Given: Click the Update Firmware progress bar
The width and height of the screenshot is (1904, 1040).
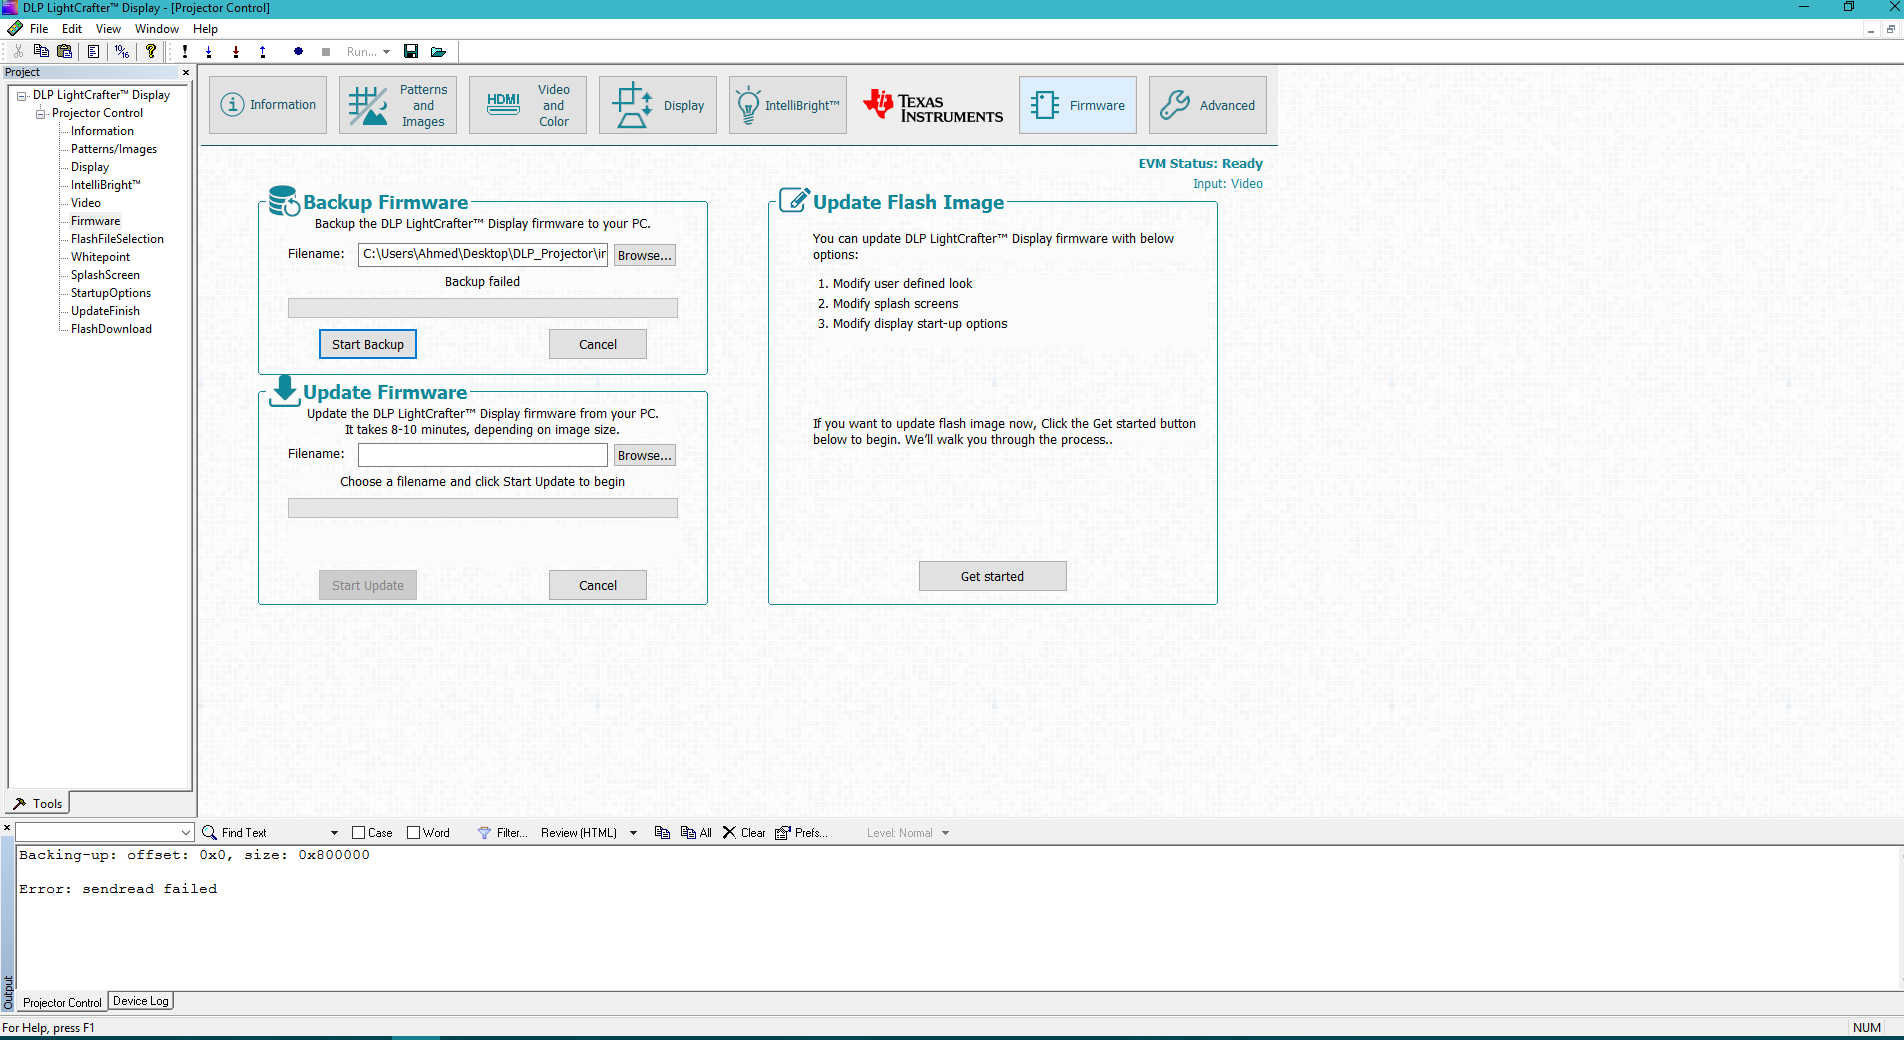Looking at the screenshot, I should tap(483, 508).
